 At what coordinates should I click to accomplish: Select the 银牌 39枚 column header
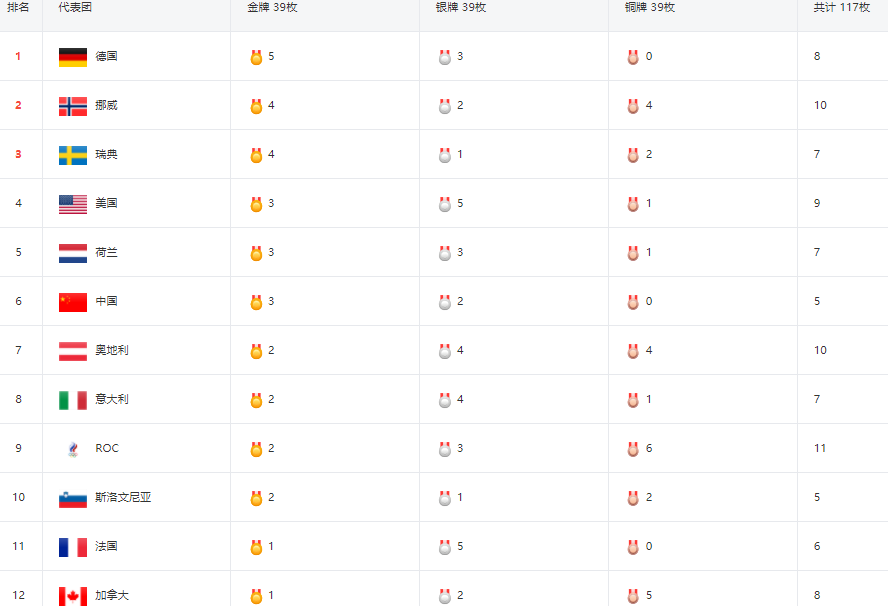[x=461, y=7]
